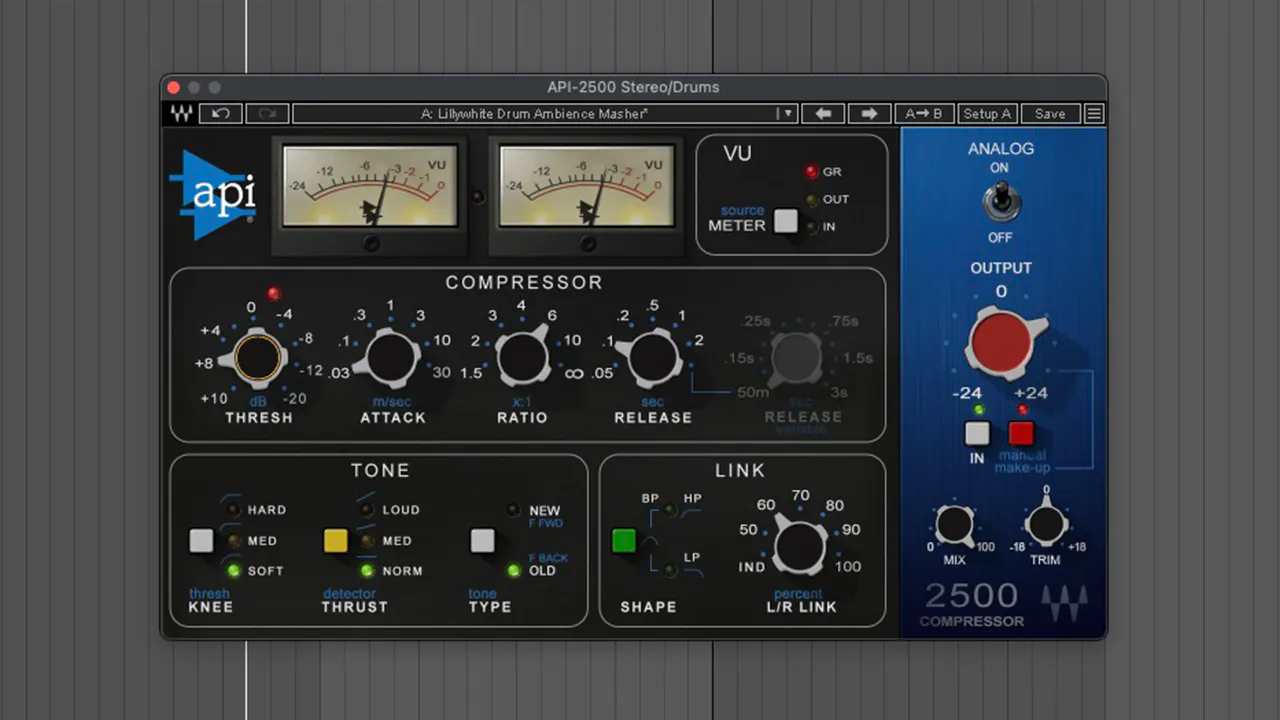Toggle the compressor IN button

pyautogui.click(x=977, y=433)
